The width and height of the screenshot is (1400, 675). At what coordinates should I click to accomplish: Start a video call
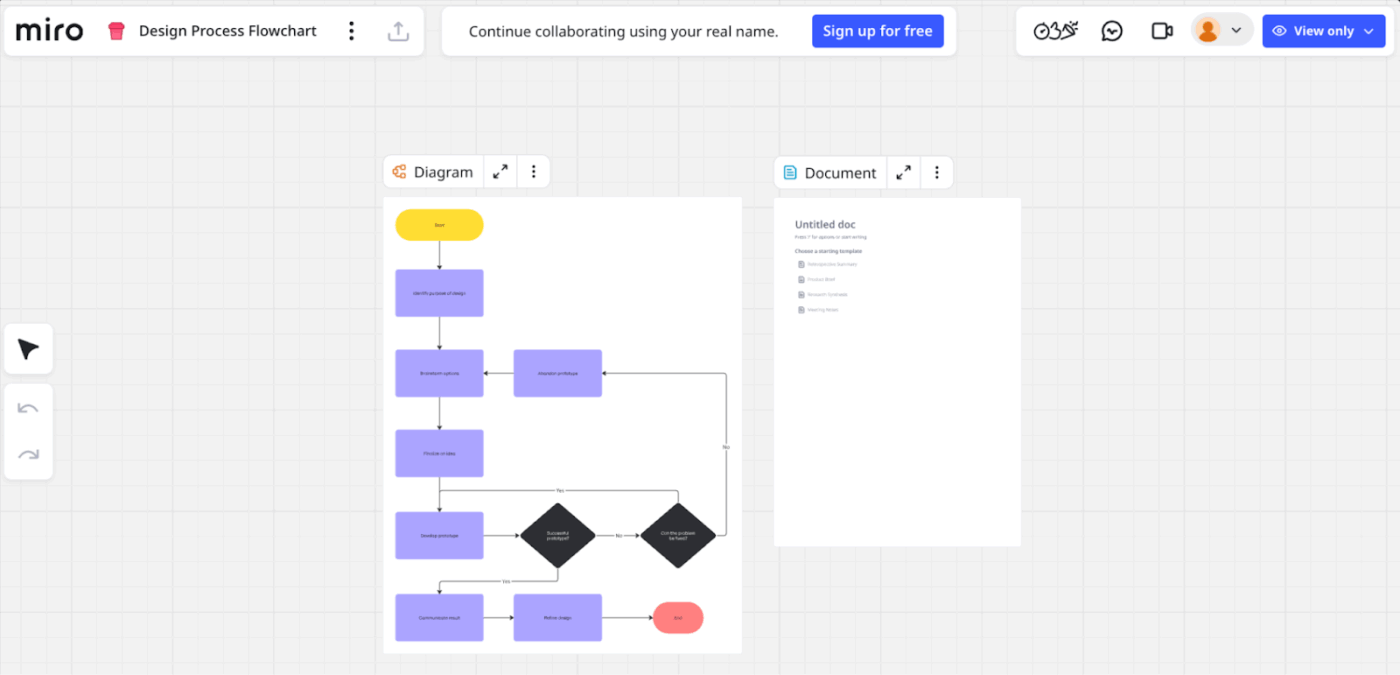point(1161,30)
